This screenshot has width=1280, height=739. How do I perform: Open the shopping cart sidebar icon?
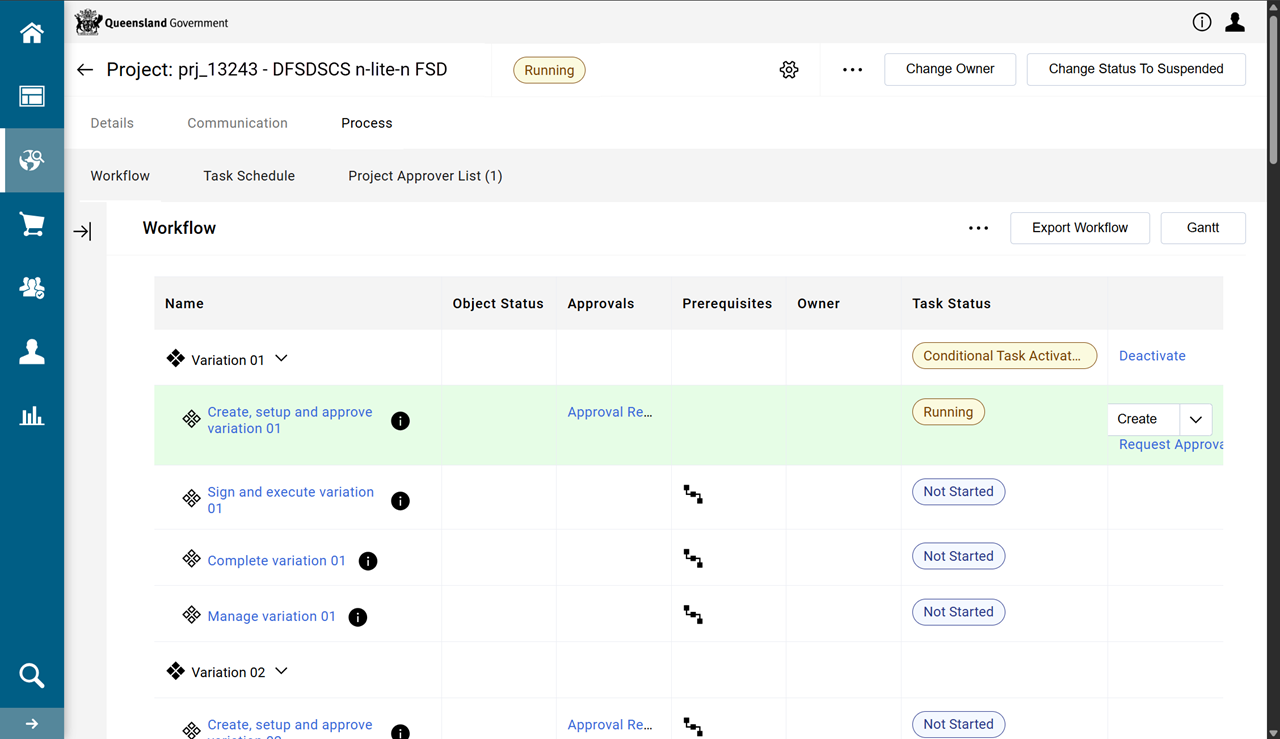pos(32,224)
